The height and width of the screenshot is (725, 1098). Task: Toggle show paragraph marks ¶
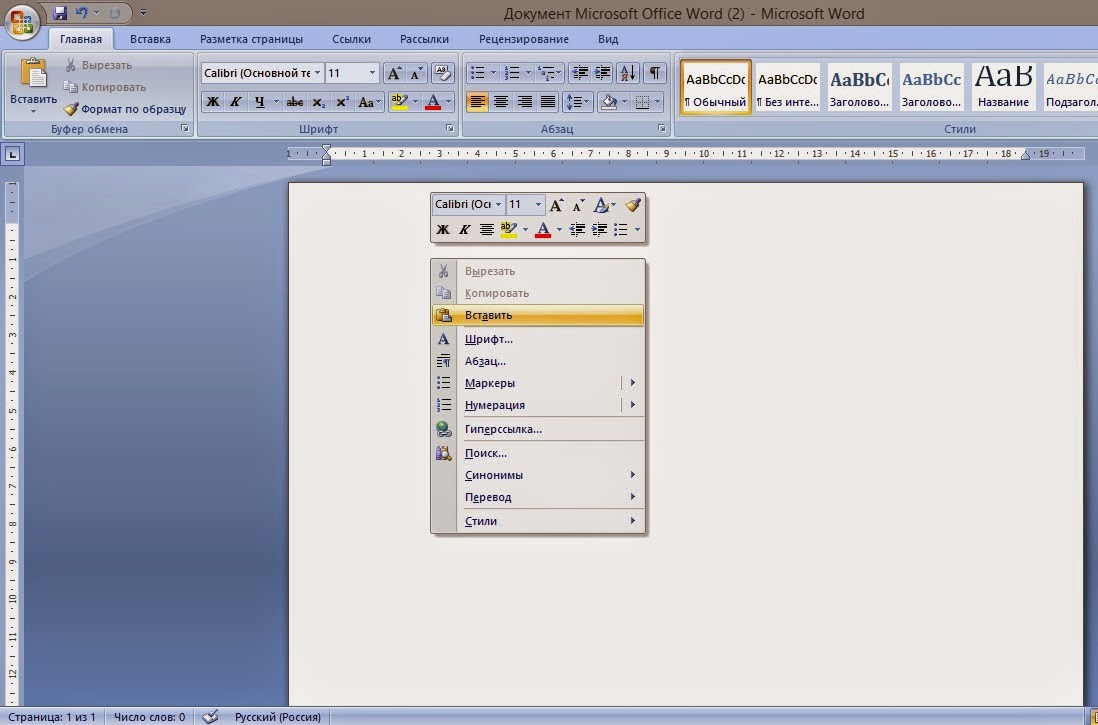point(654,73)
